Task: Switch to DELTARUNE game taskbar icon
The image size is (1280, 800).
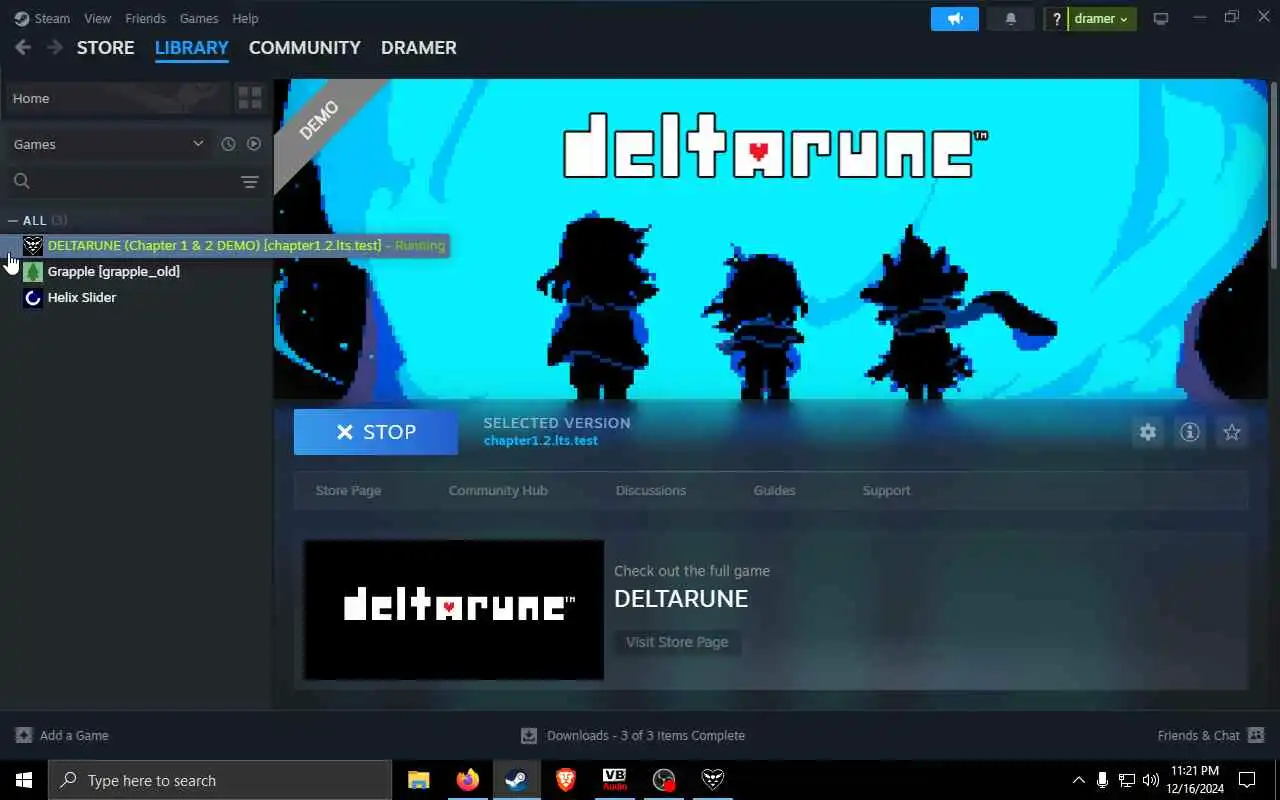Action: coord(713,780)
